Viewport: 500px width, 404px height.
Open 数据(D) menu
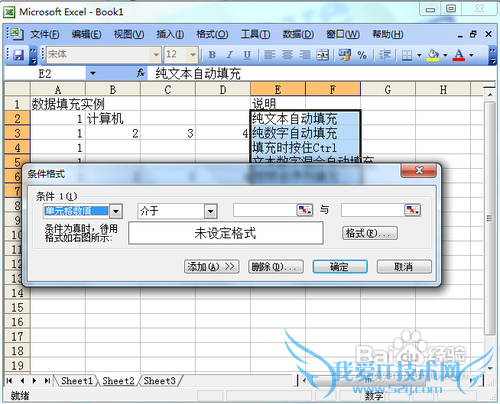tap(298, 34)
